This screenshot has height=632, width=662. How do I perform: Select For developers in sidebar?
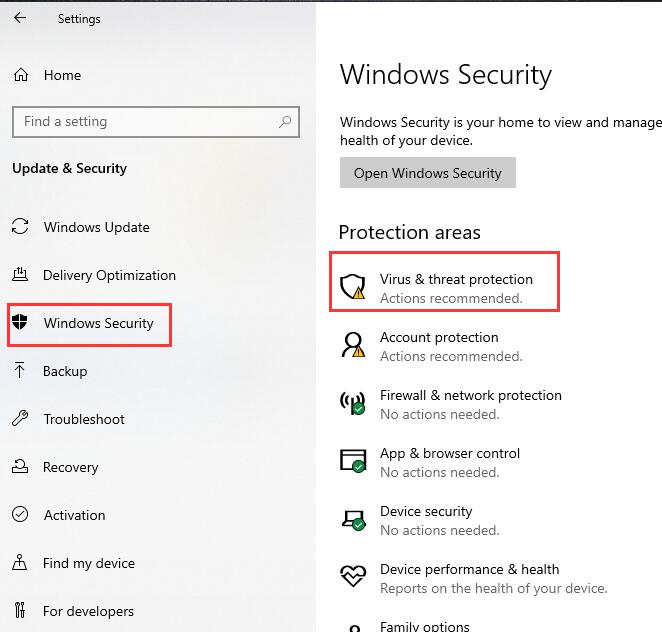(88, 611)
